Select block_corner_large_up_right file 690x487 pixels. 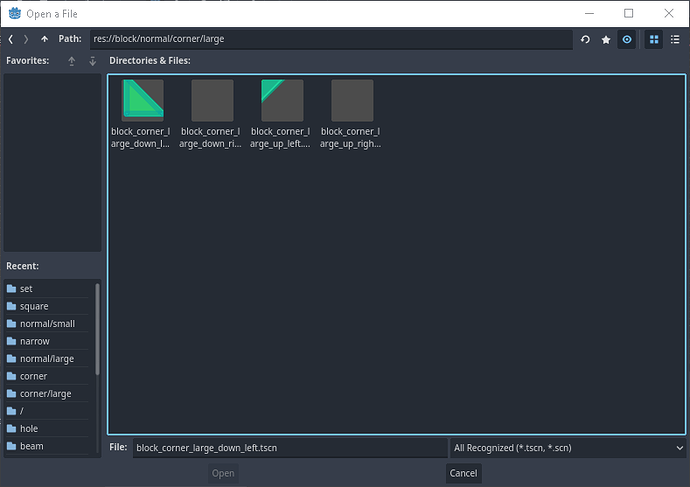pos(352,114)
